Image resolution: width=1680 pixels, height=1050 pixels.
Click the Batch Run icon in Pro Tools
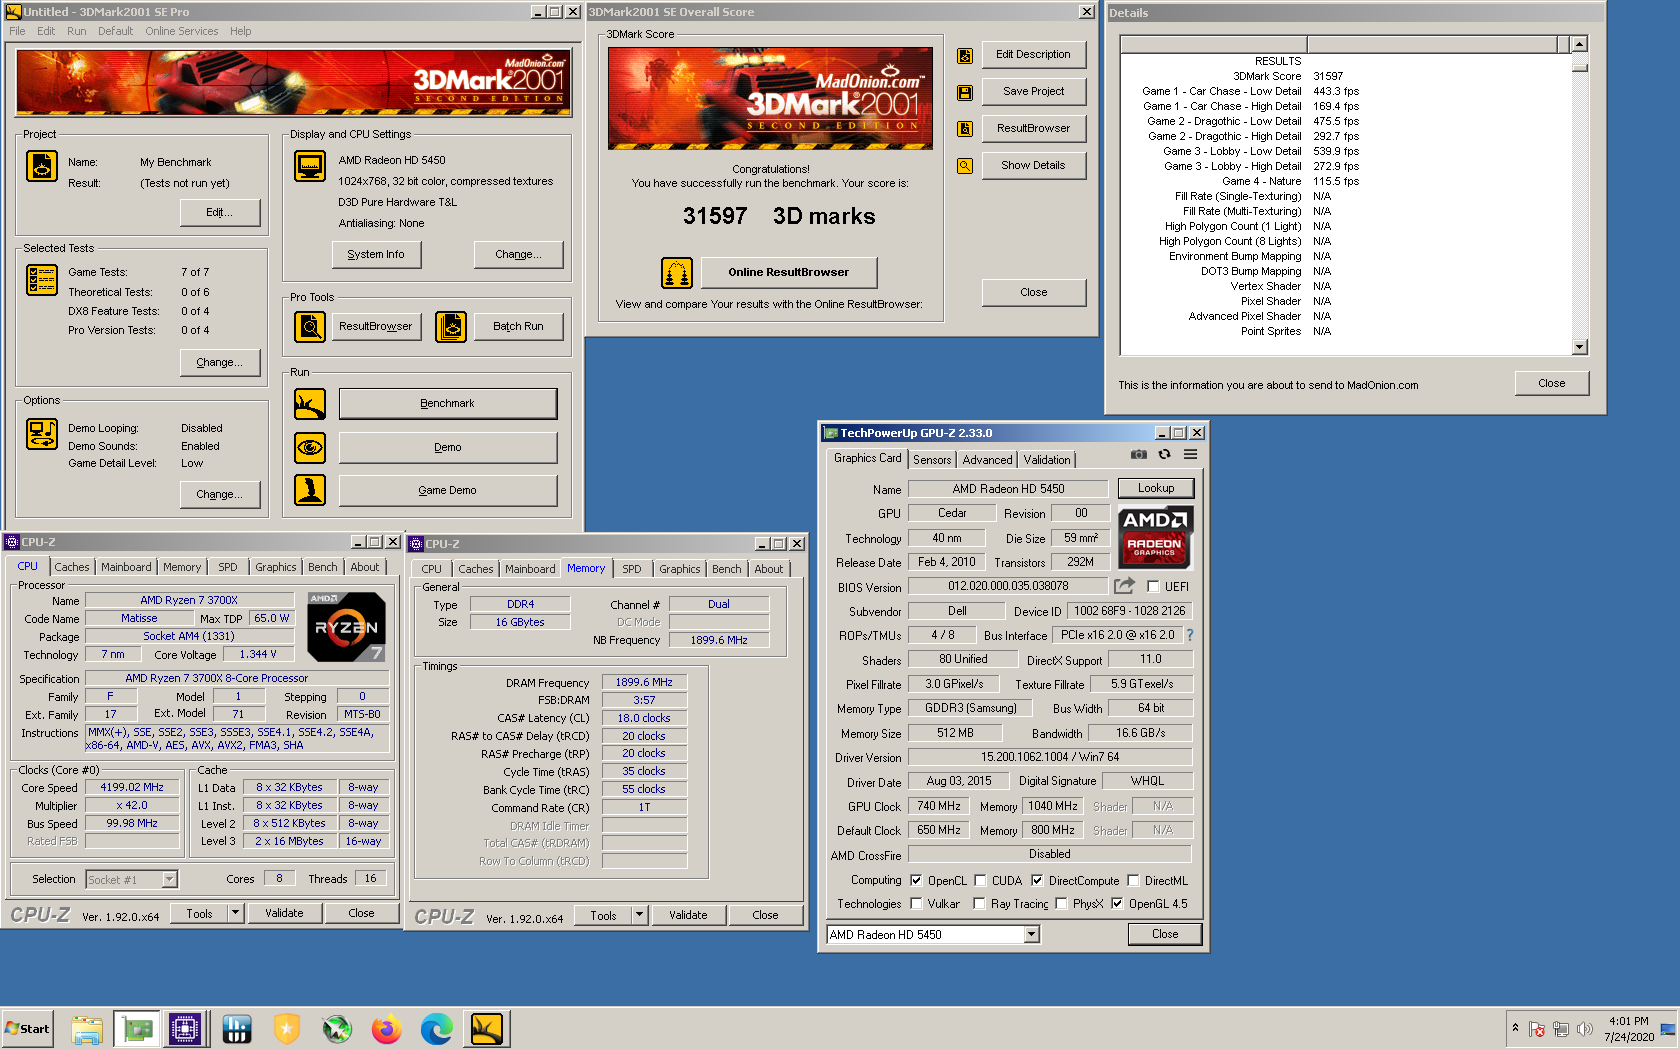coord(451,326)
